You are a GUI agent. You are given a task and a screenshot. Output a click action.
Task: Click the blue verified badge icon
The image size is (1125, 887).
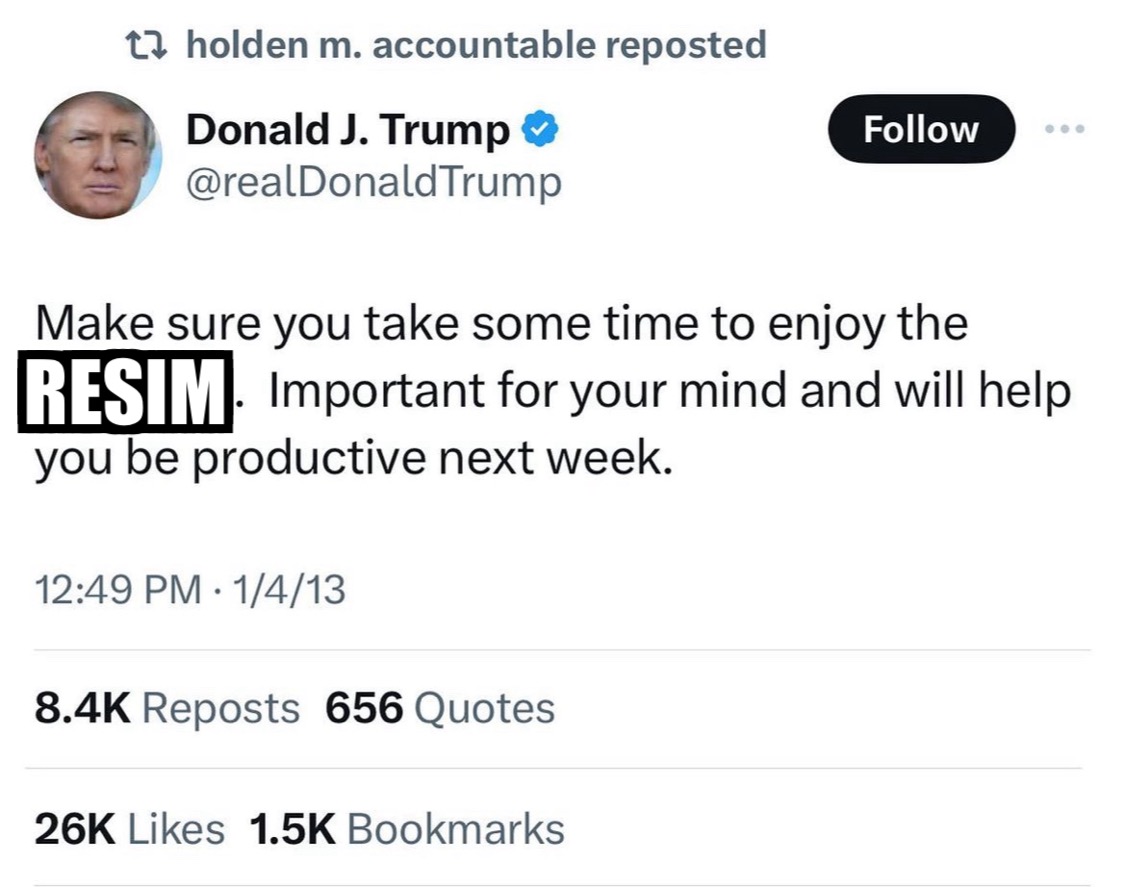coord(541,130)
